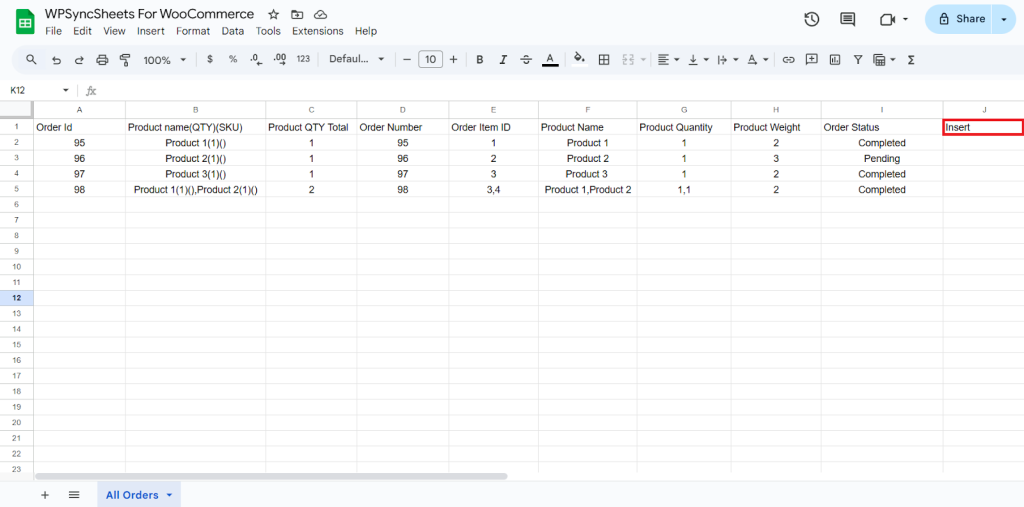Click the font size field
The height and width of the screenshot is (507, 1024).
pos(430,59)
